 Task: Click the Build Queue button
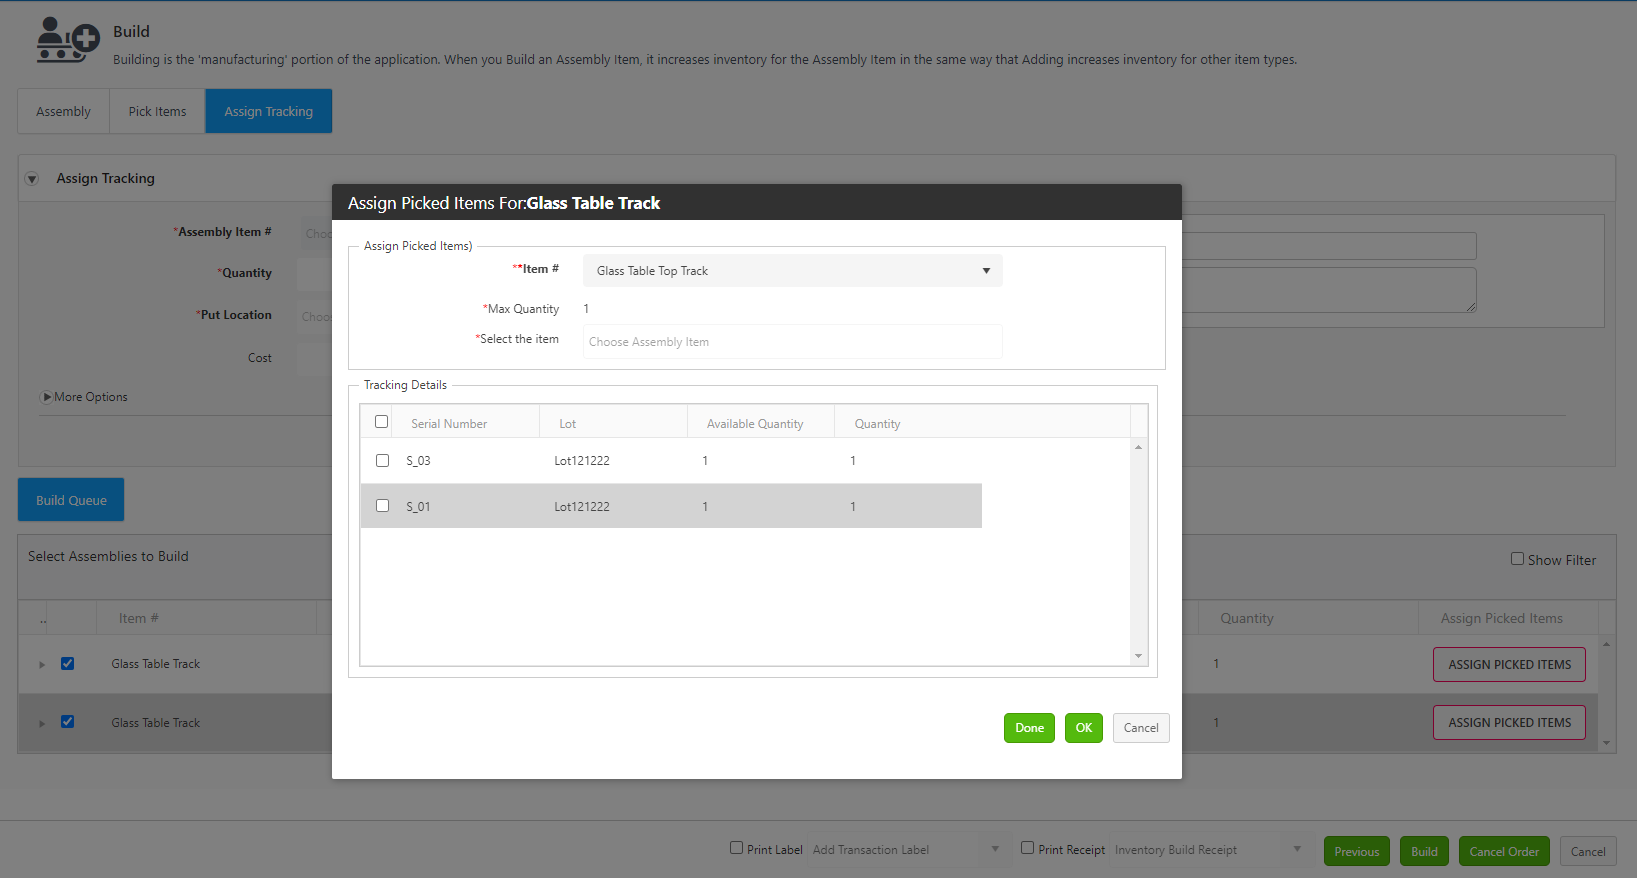pyautogui.click(x=71, y=500)
